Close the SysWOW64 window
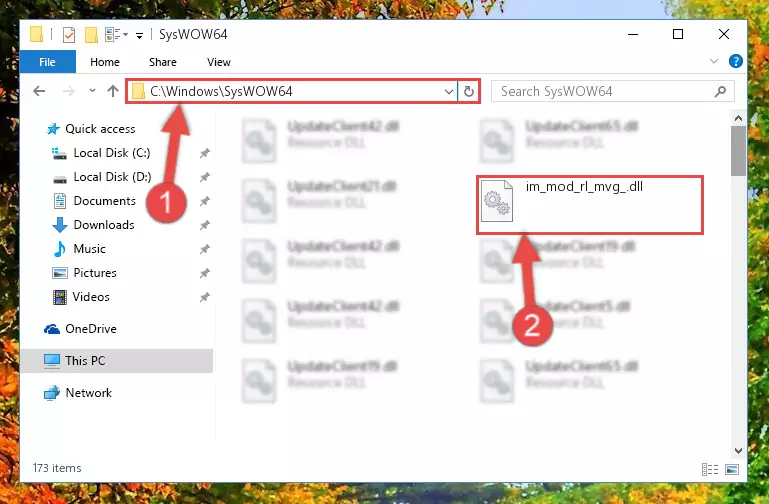 tap(723, 34)
